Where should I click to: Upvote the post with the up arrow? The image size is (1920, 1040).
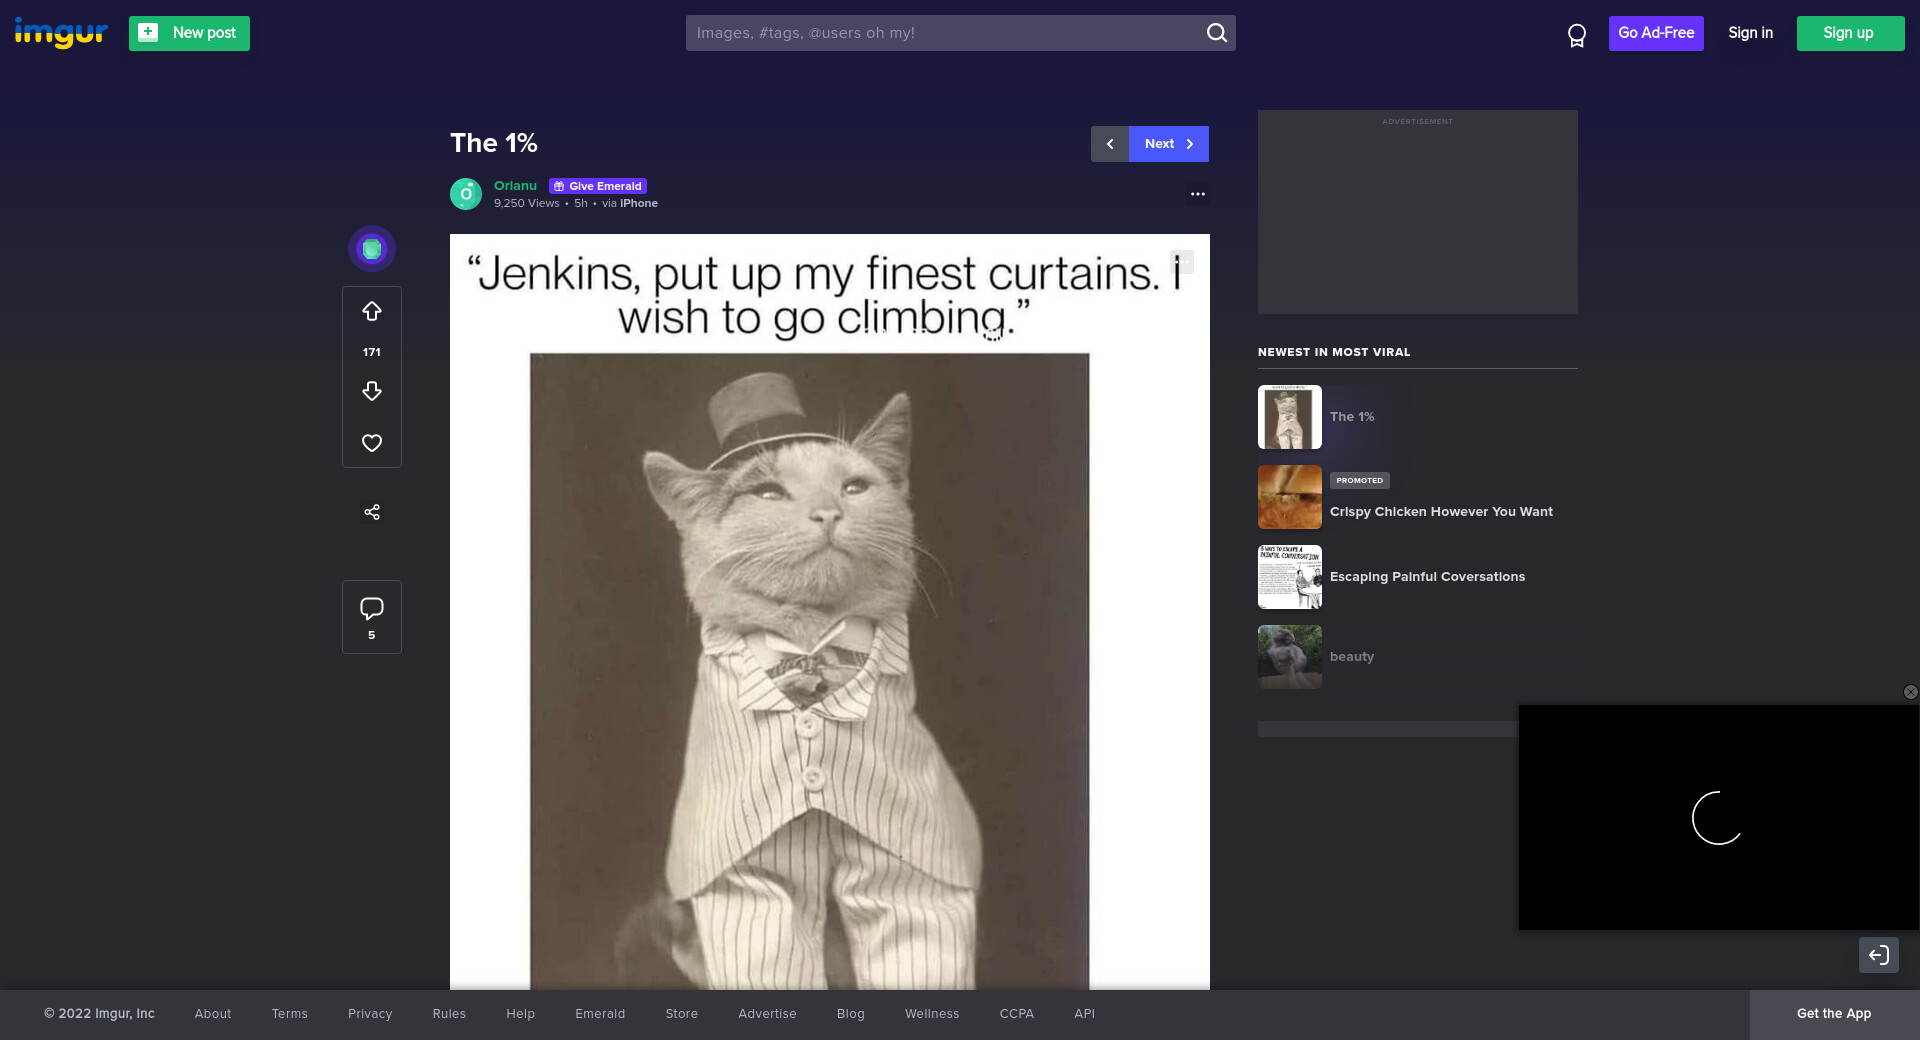(372, 312)
